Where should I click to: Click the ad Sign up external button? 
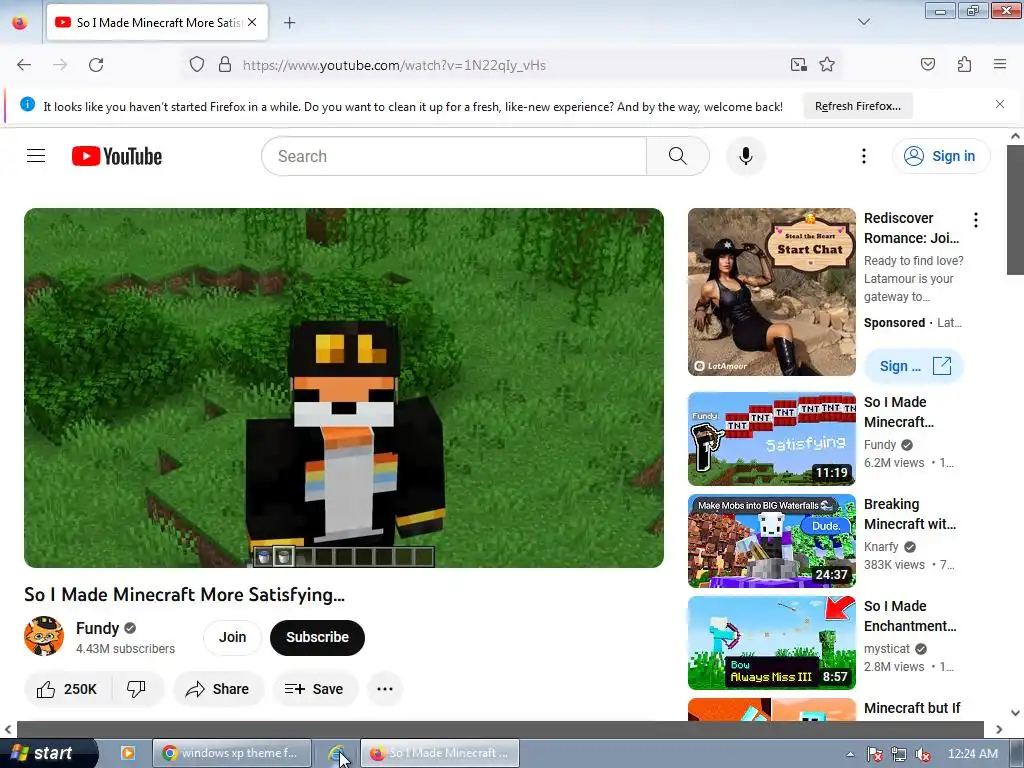(x=914, y=366)
